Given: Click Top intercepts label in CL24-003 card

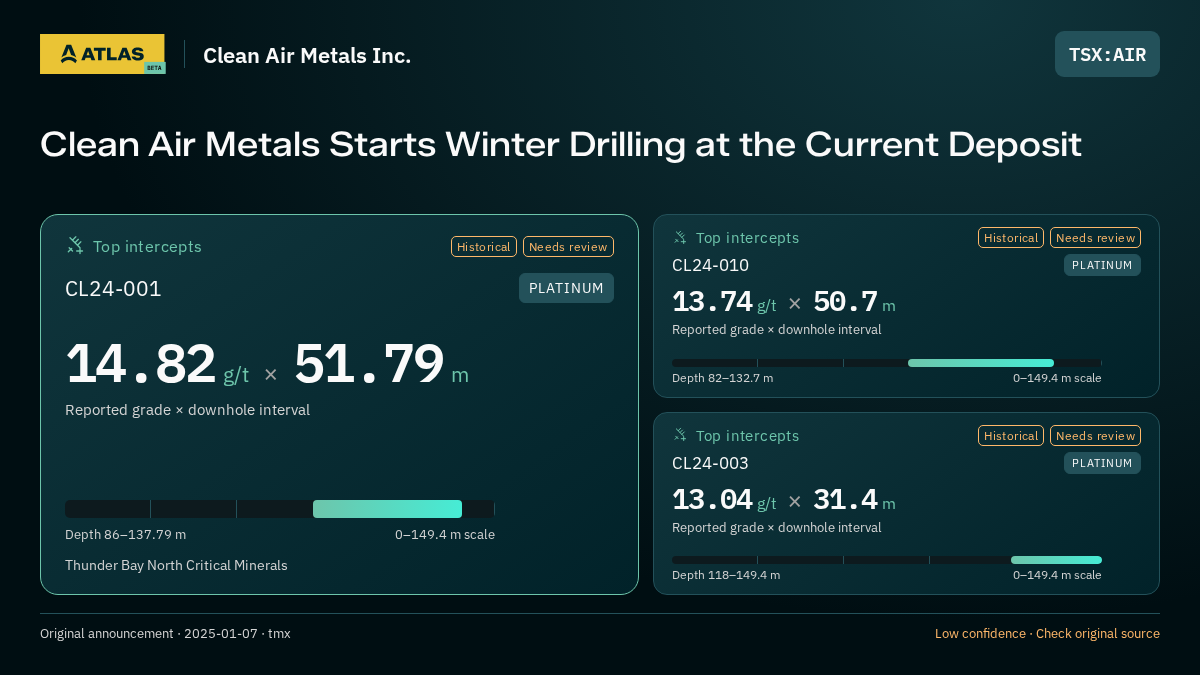Looking at the screenshot, I should [x=747, y=436].
